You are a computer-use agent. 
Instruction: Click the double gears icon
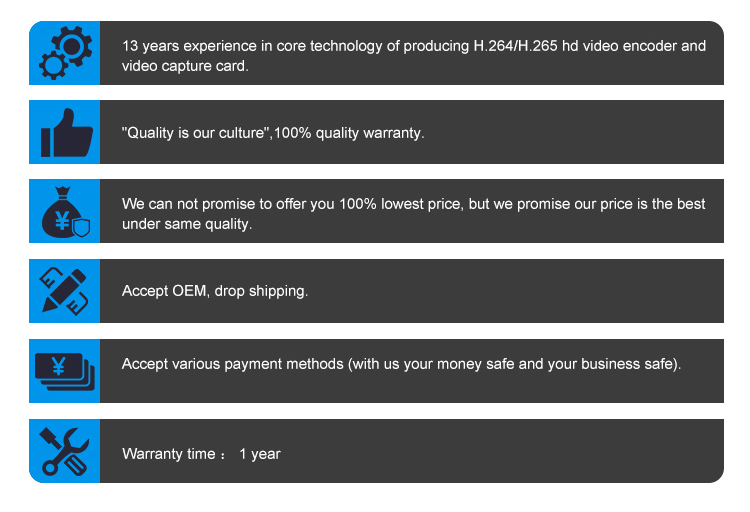tap(64, 53)
